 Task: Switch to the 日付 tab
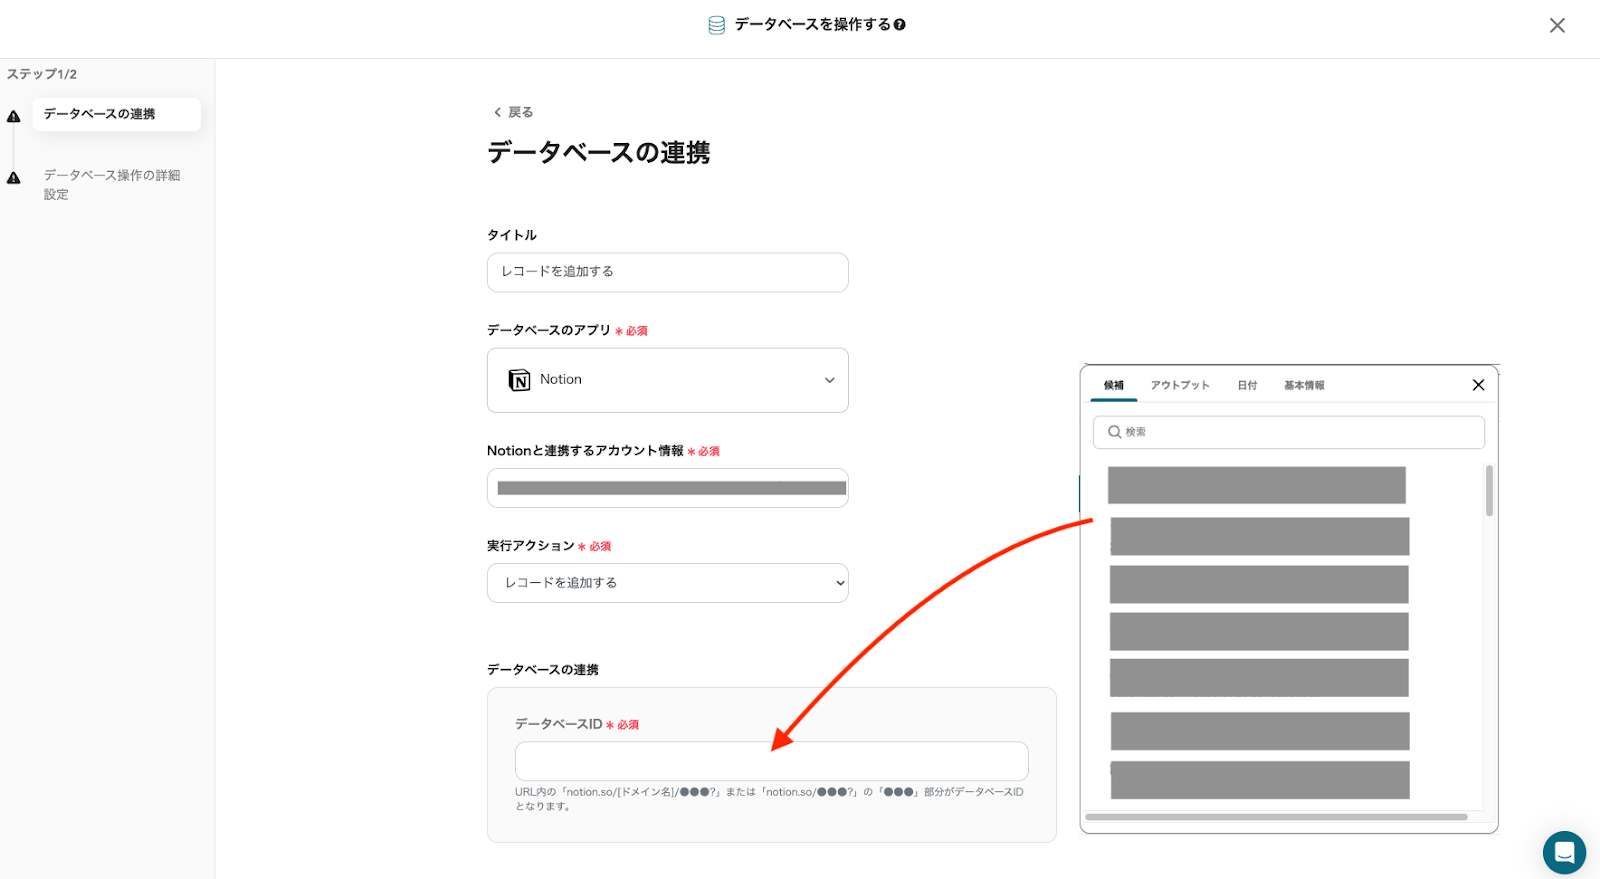click(1247, 385)
